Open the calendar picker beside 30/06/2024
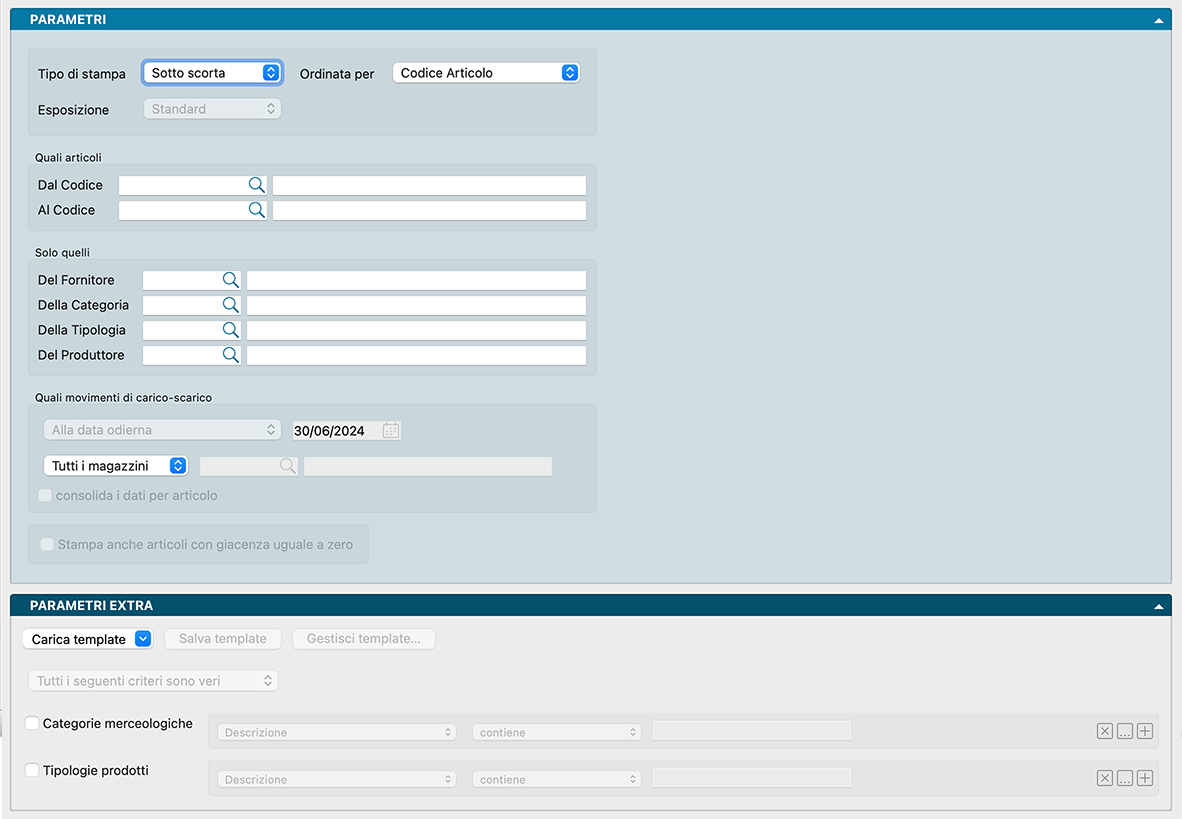The width and height of the screenshot is (1182, 819). [x=391, y=431]
